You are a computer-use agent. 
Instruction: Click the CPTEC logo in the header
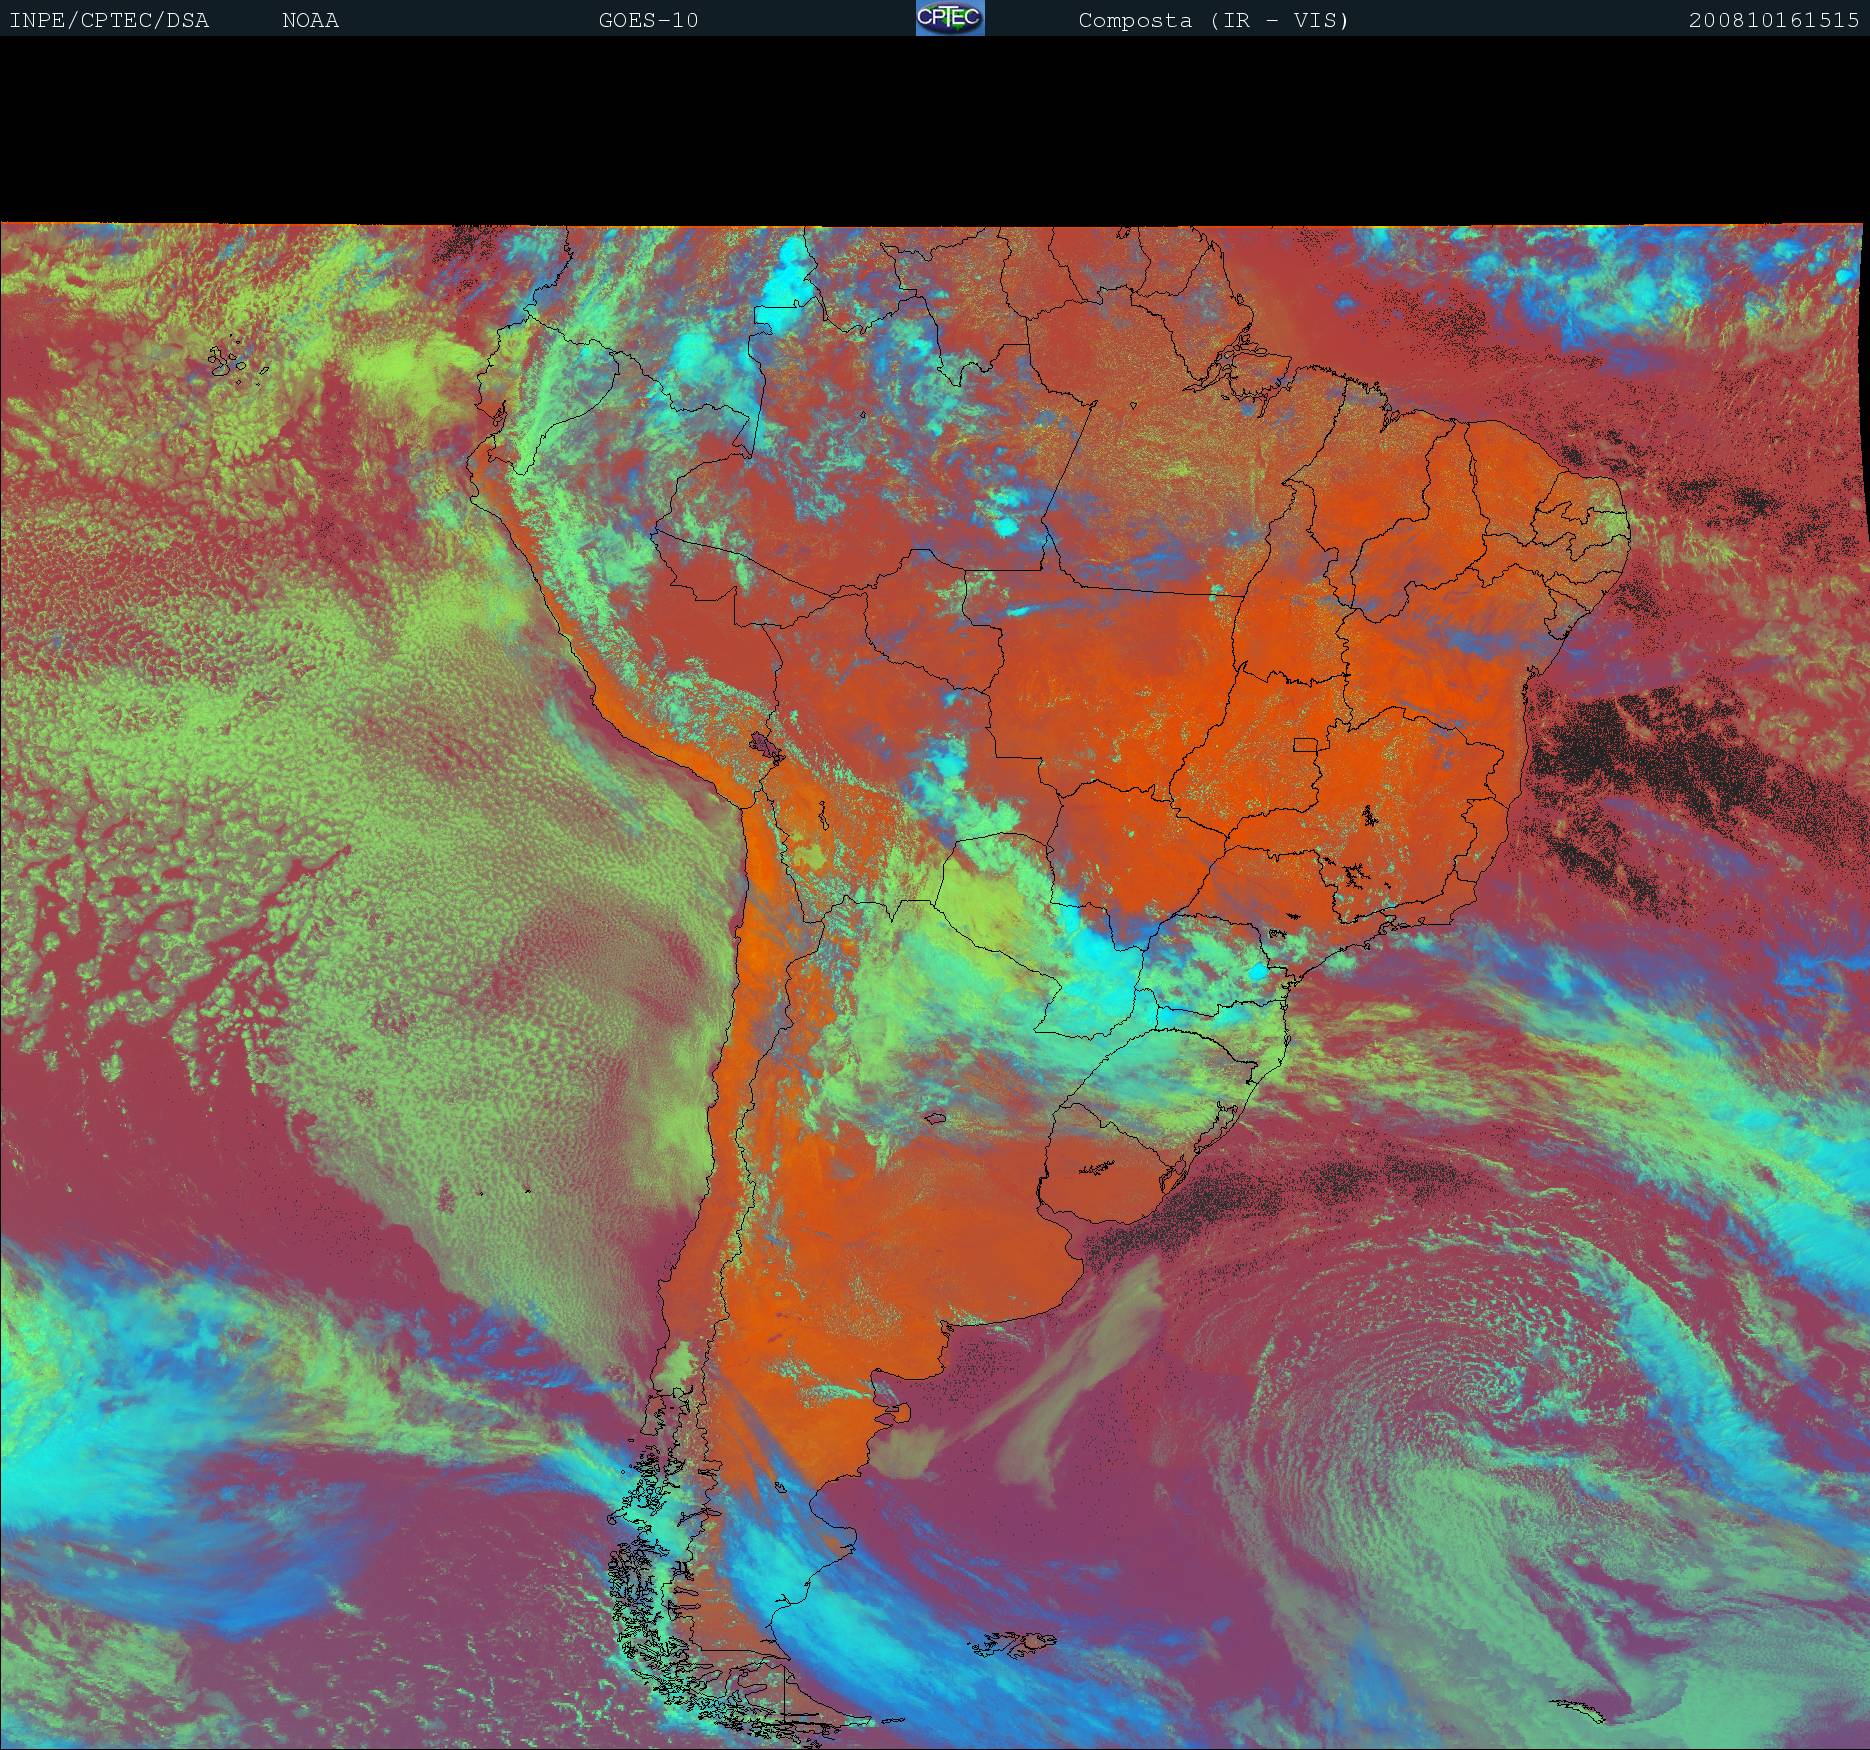949,18
